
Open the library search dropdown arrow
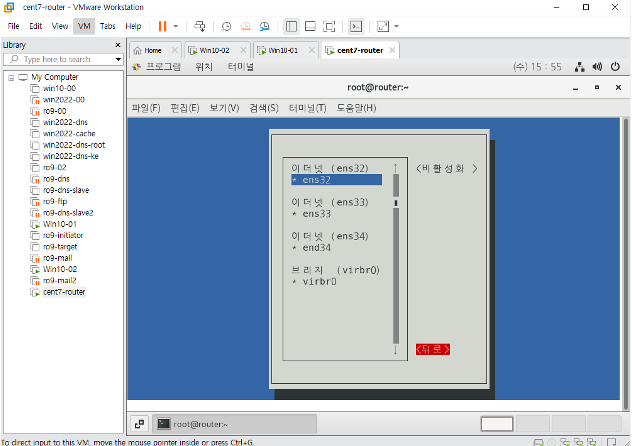coord(118,59)
